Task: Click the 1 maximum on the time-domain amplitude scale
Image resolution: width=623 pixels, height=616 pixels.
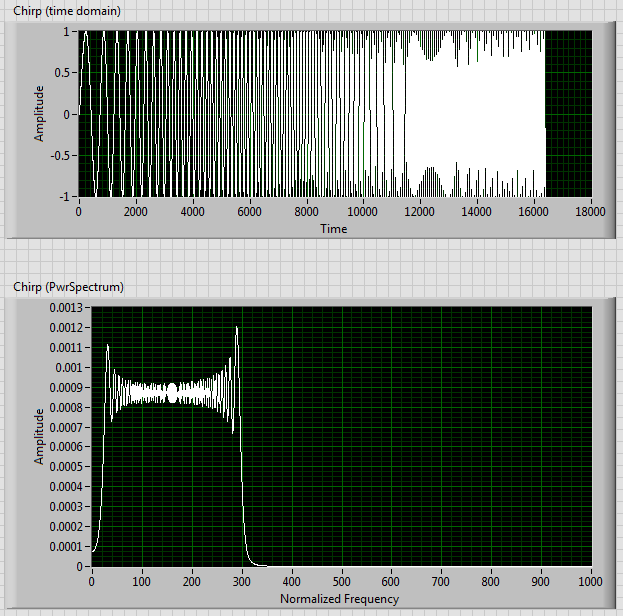Action: 66,31
